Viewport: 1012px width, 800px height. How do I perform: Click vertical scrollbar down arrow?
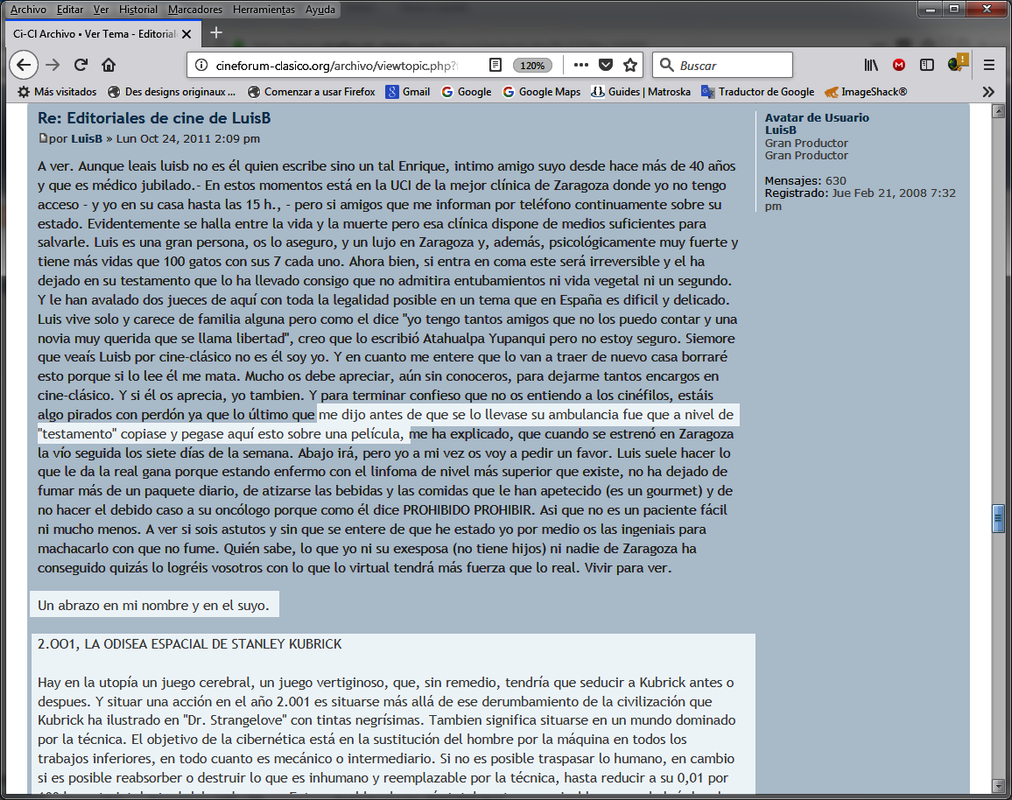[998, 786]
